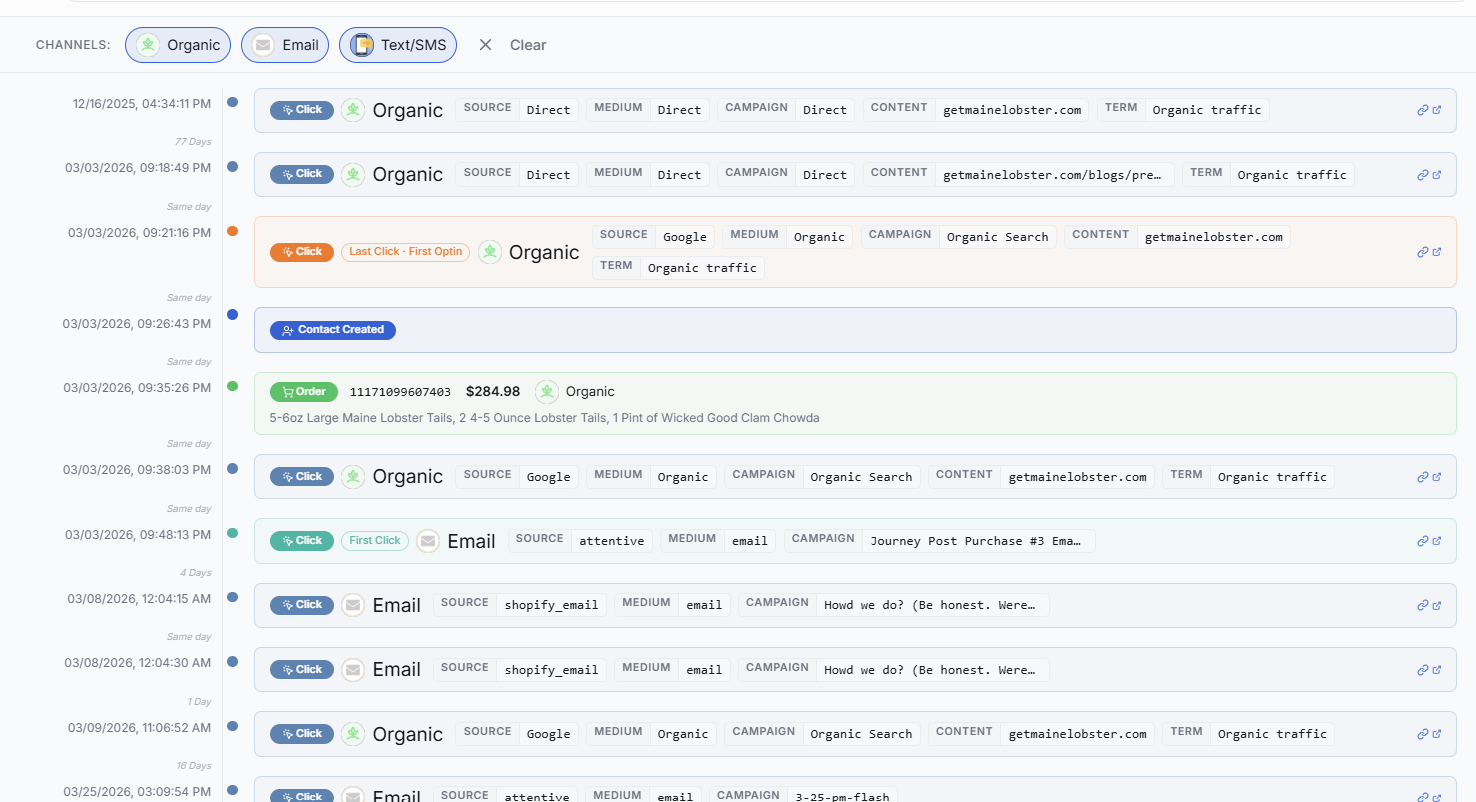
Task: Copy link icon on Last Click First Optin row
Action: point(1422,252)
